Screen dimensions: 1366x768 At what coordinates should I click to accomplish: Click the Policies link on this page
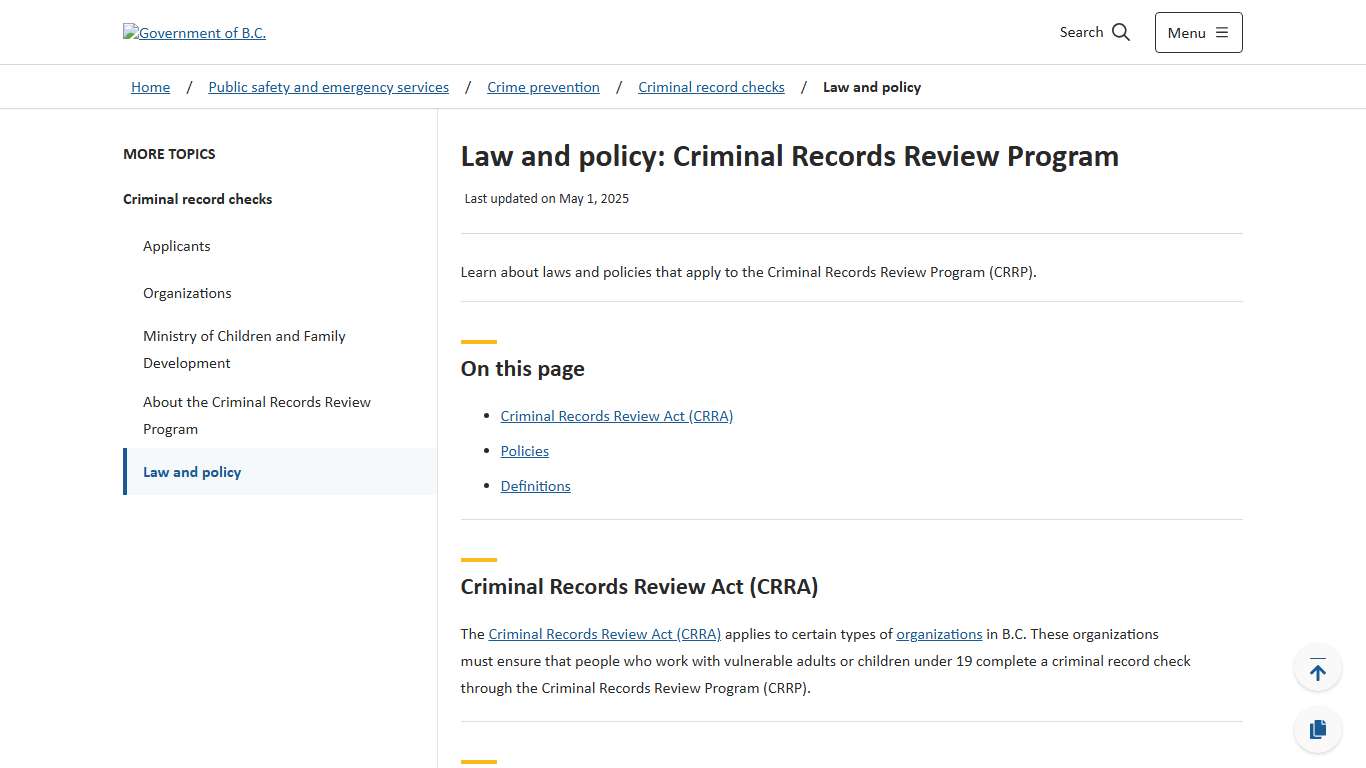click(x=524, y=451)
